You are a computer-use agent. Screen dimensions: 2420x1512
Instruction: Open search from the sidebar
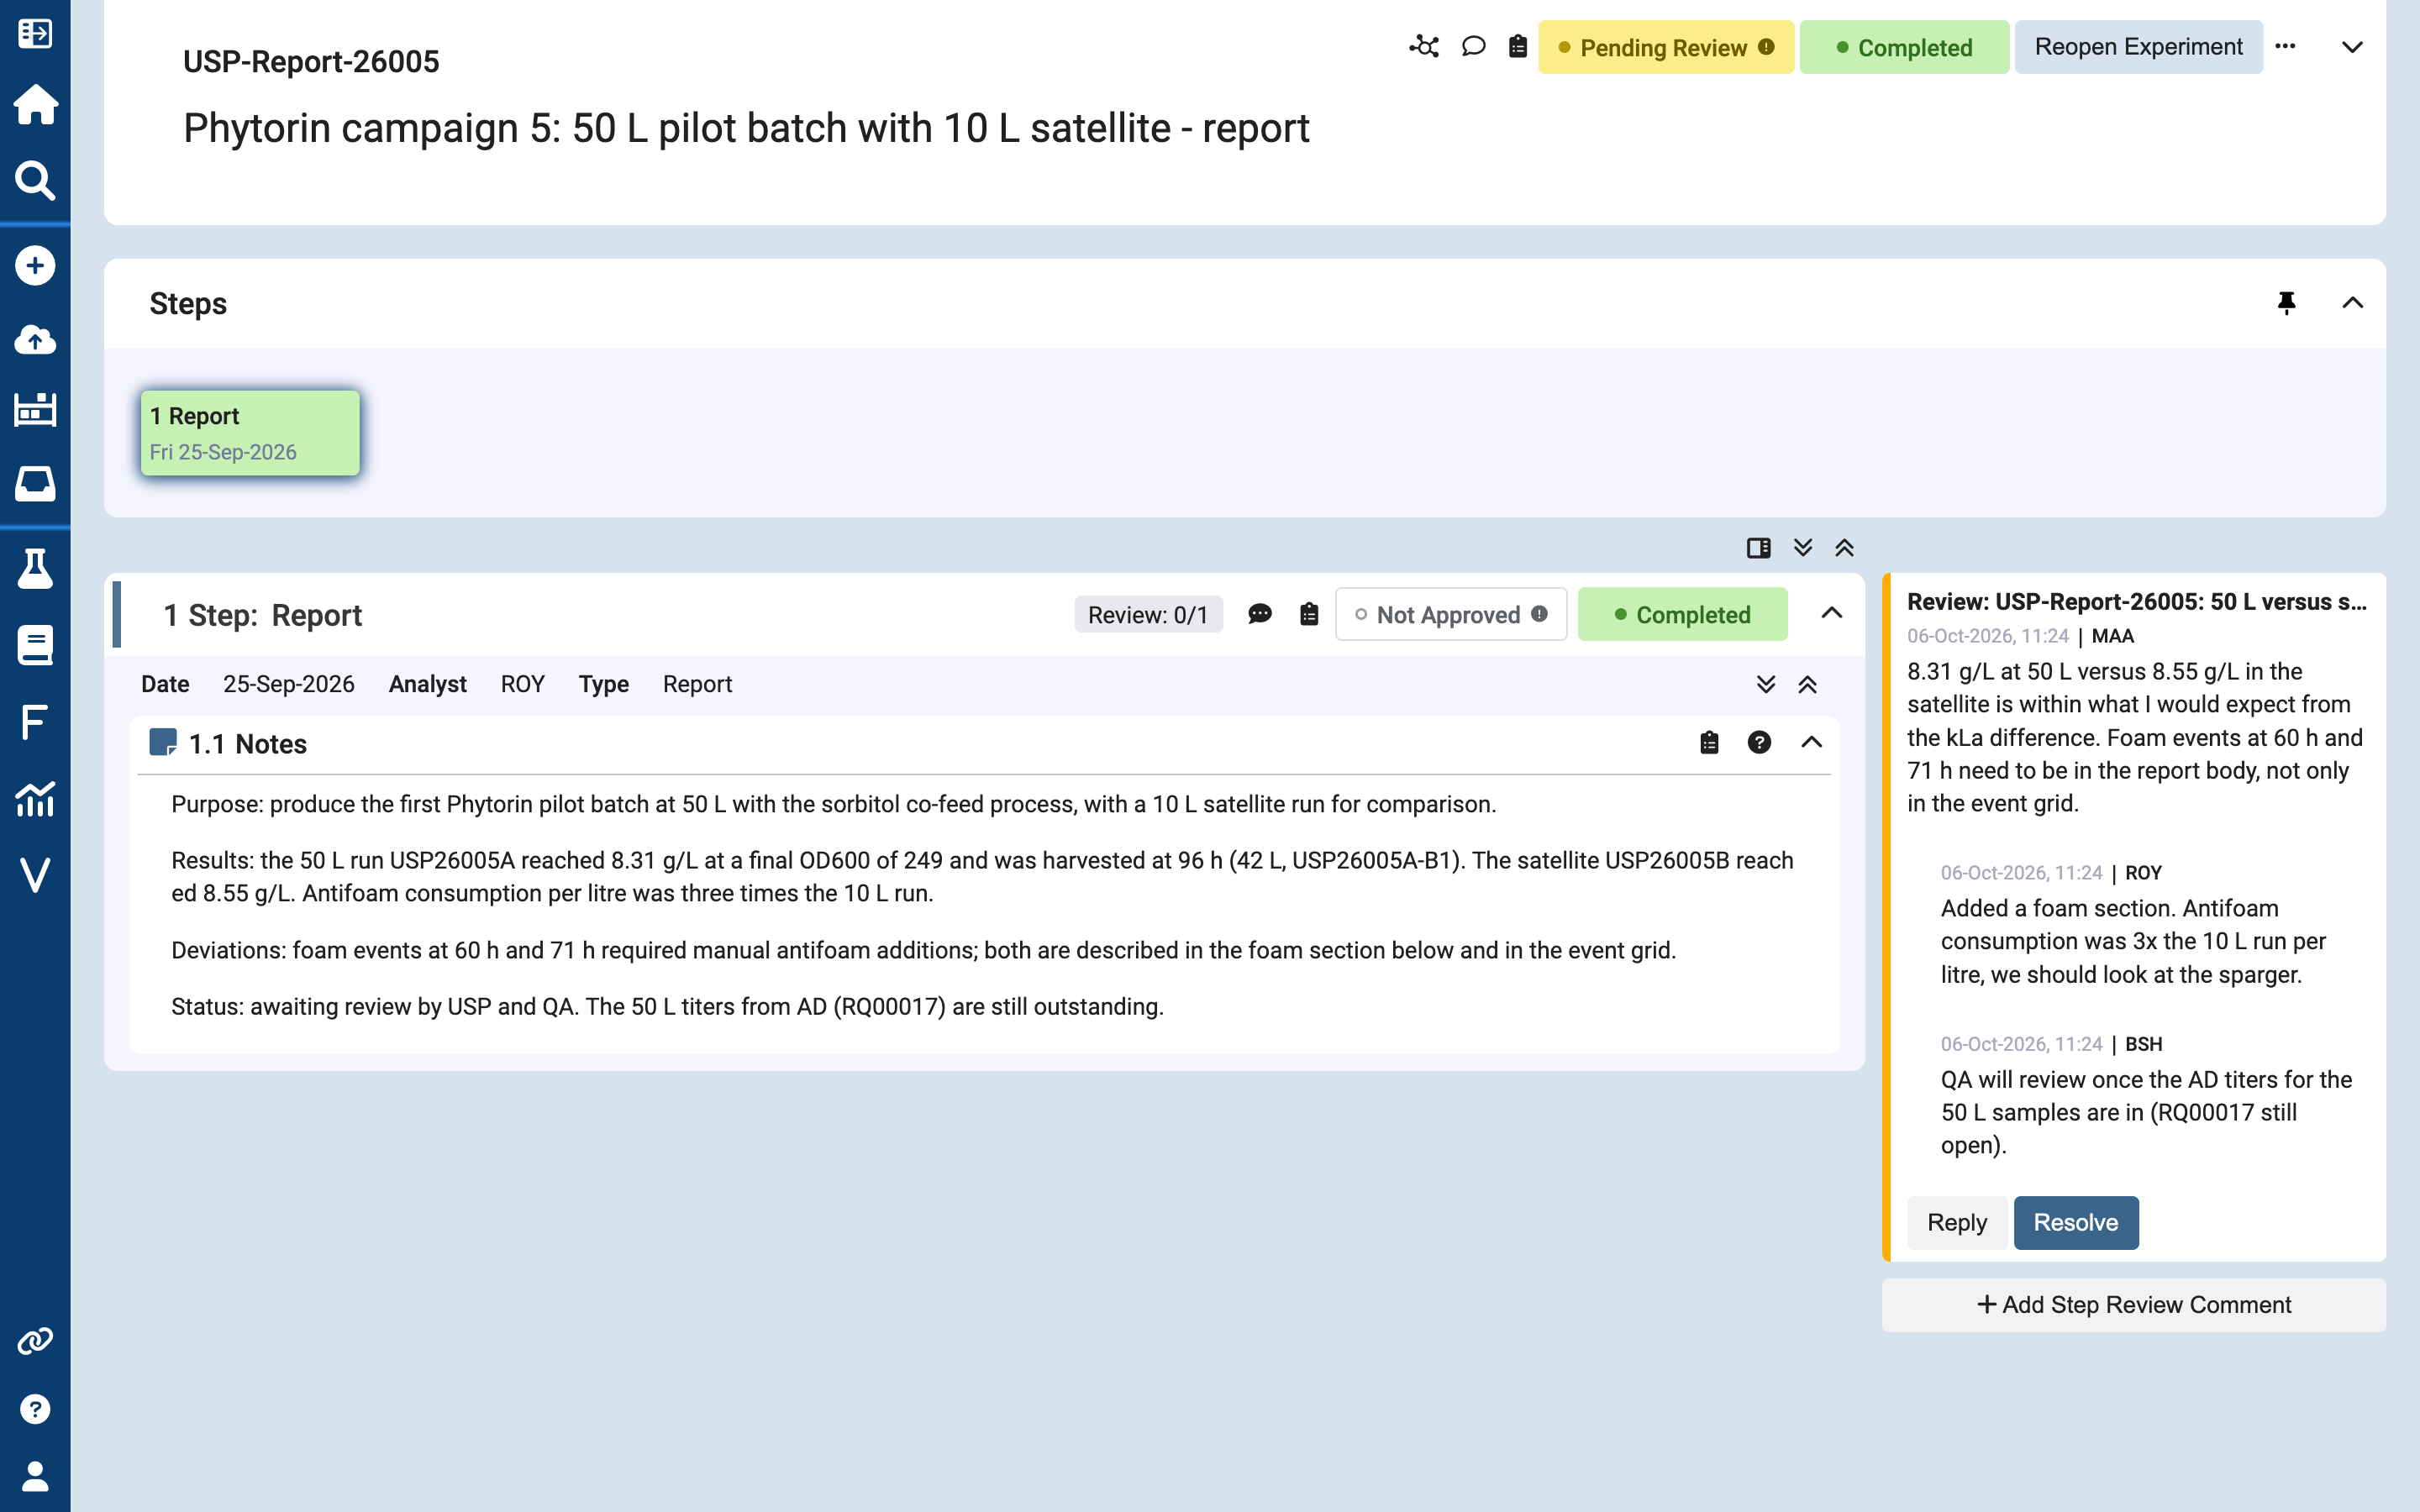click(35, 180)
